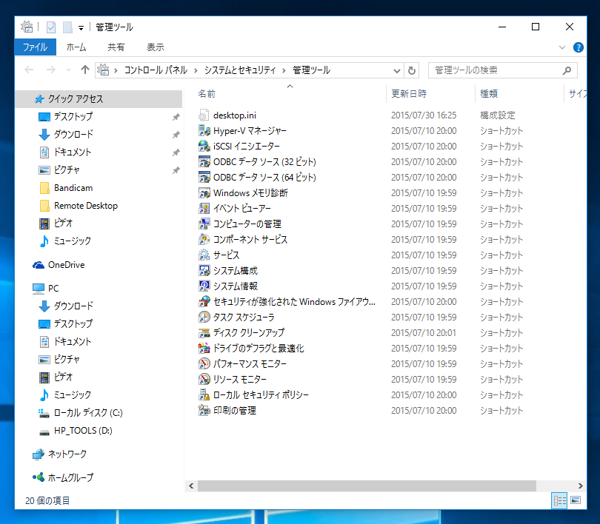The height and width of the screenshot is (524, 600).
Task: Select クイック アクセス in the navigation pane
Action: pyautogui.click(x=99, y=99)
